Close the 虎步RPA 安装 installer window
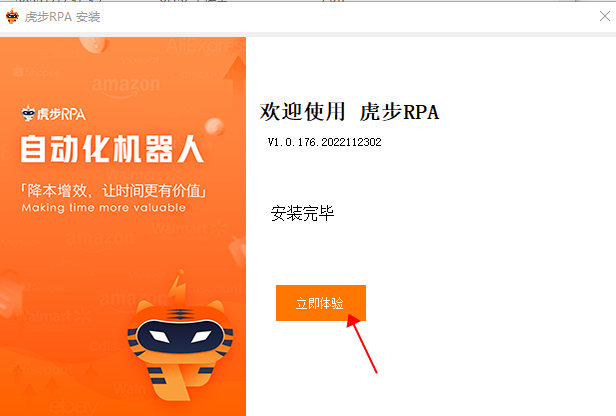Viewport: 616px width, 416px height. click(x=605, y=16)
